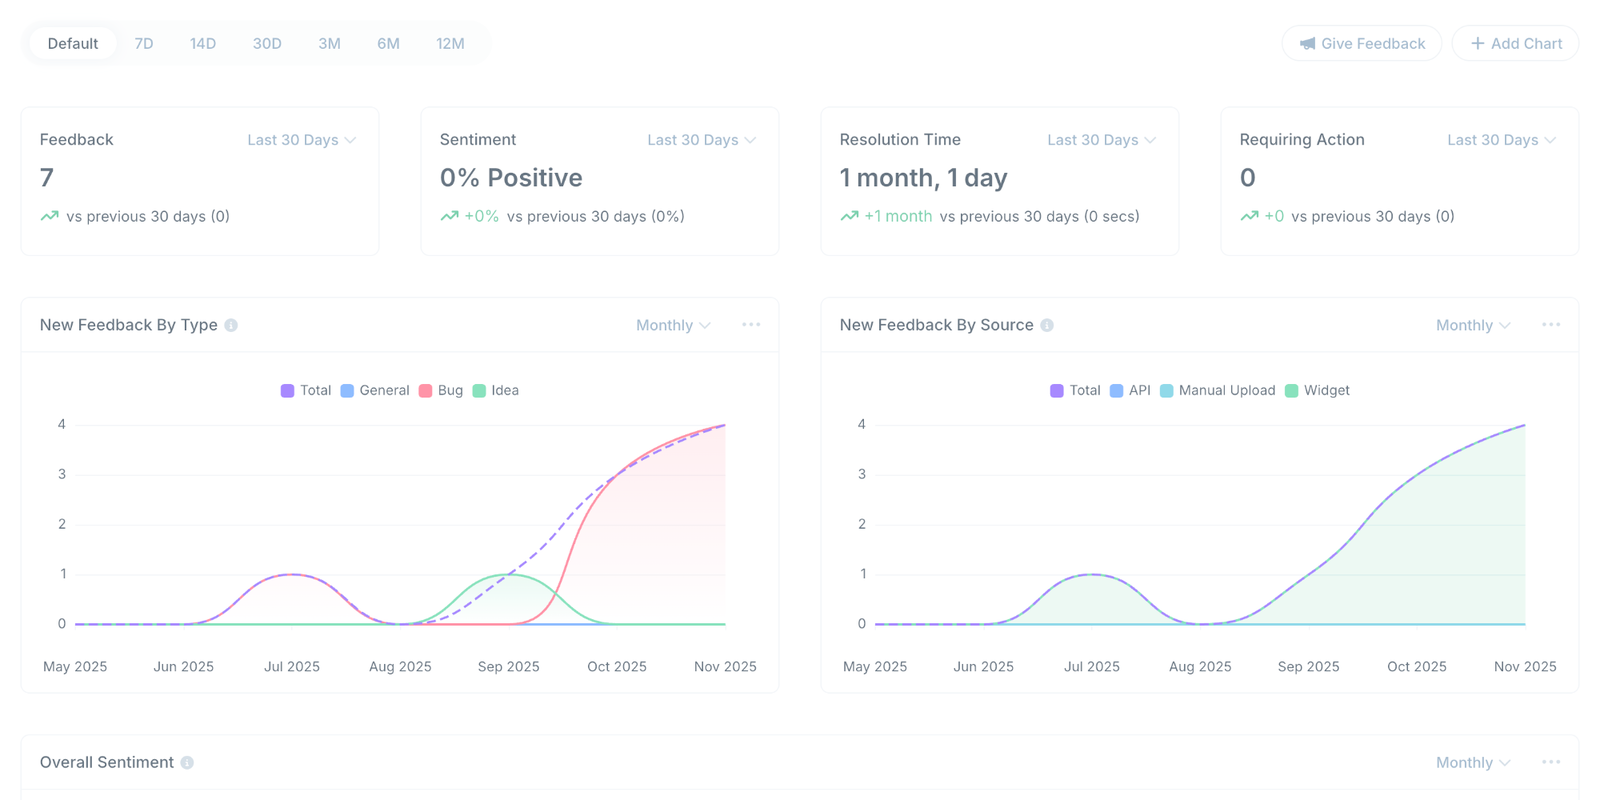Open the ellipsis menu on New Feedback By Type

click(x=751, y=324)
